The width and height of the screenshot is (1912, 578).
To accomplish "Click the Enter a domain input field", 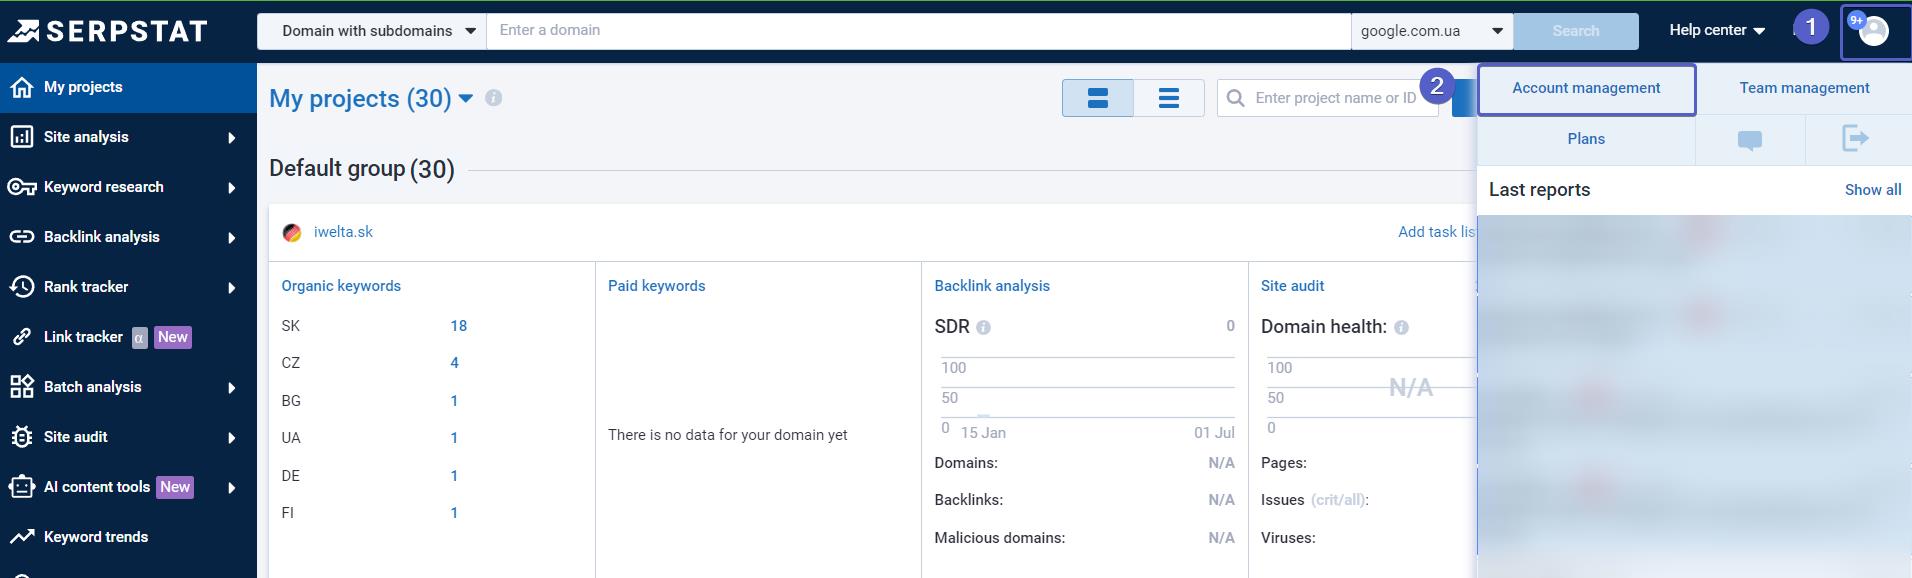I will (918, 31).
